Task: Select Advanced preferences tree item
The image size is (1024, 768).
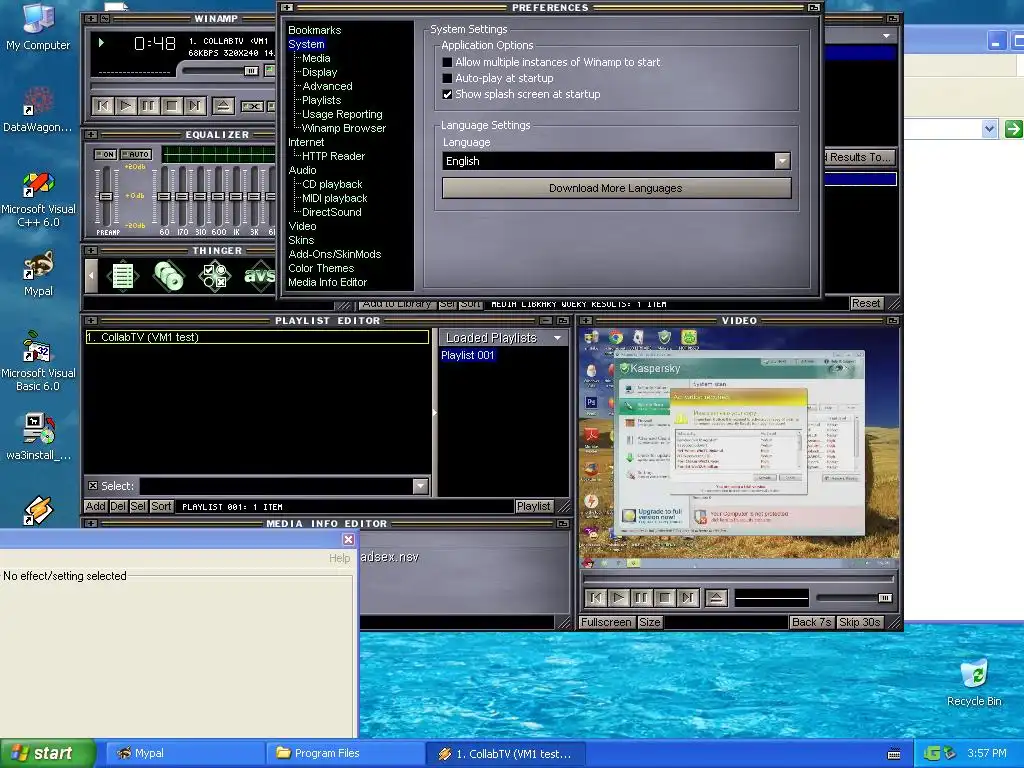Action: (327, 86)
